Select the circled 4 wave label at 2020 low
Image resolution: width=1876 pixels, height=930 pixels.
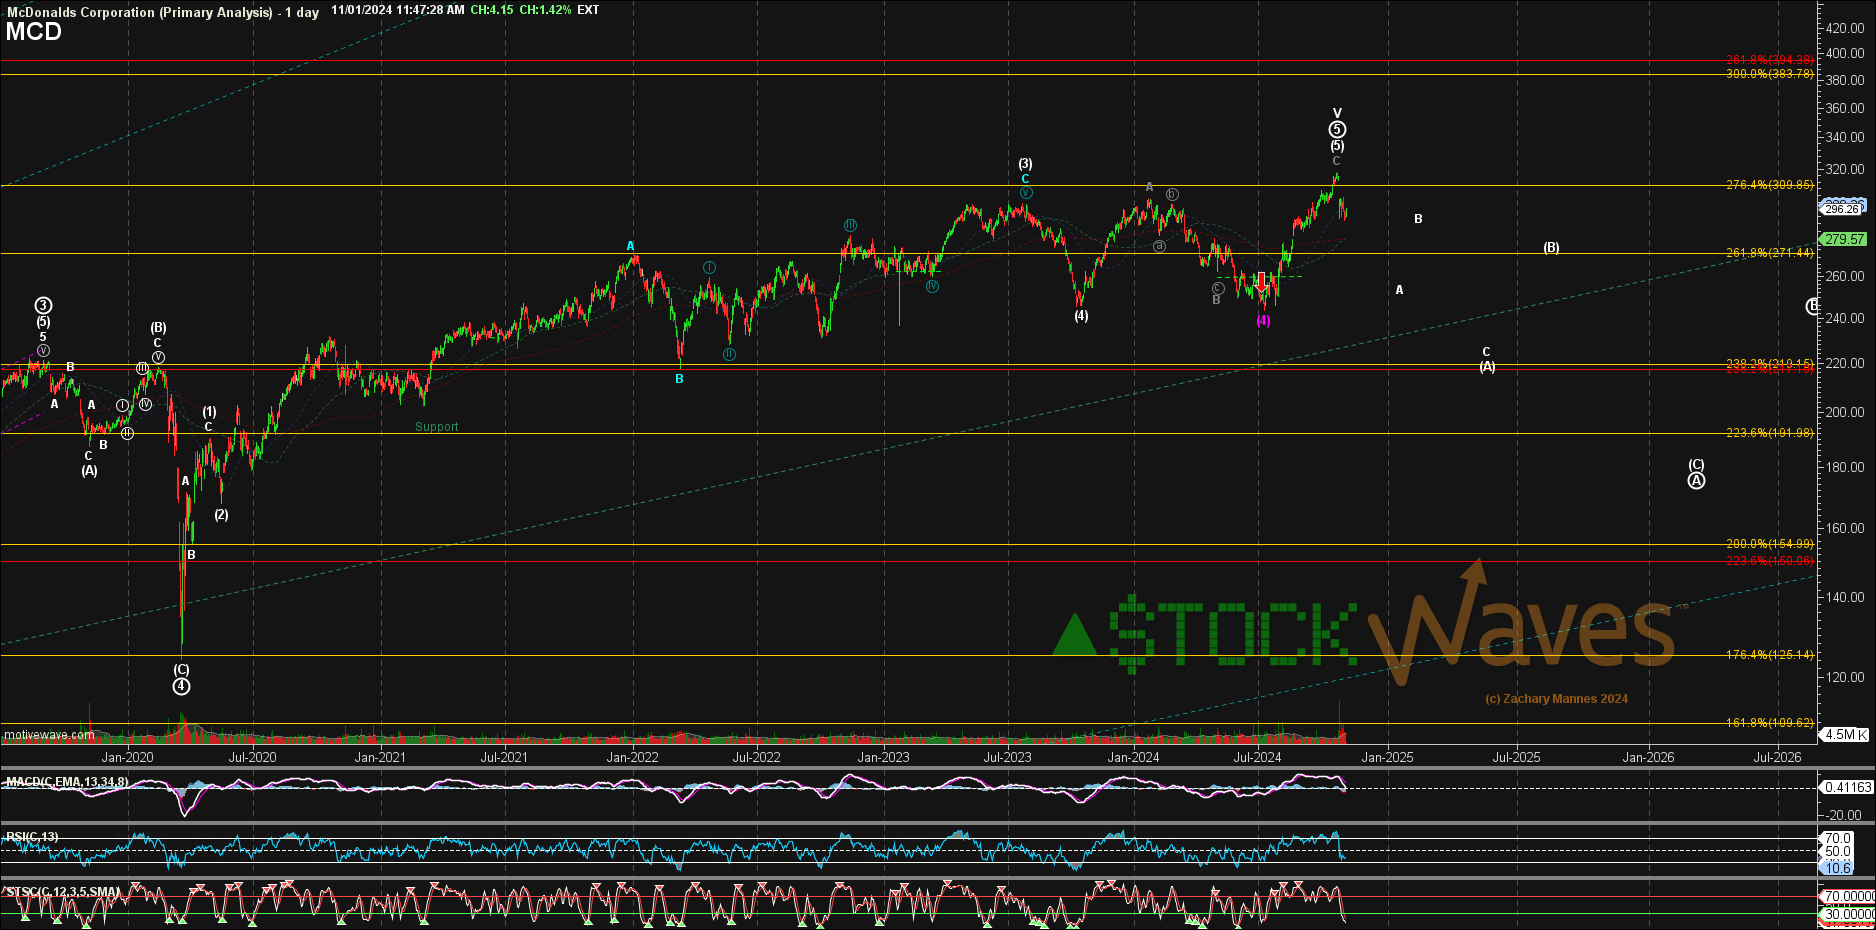click(181, 686)
